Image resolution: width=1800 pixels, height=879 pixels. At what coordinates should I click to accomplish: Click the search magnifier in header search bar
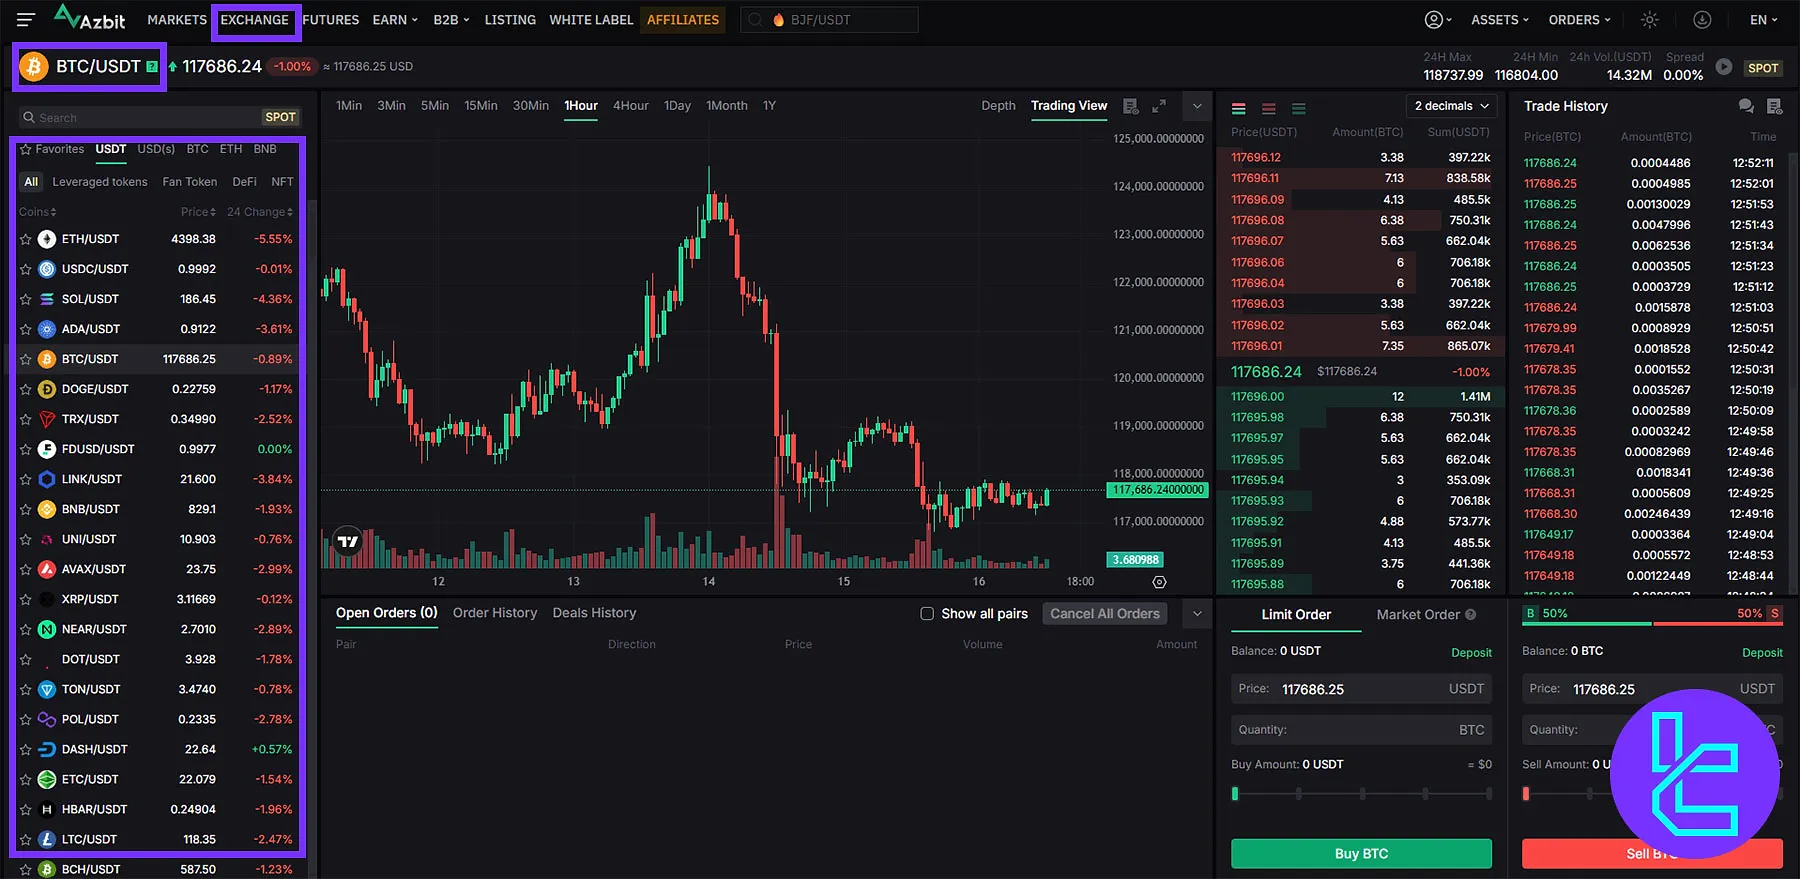tap(756, 20)
